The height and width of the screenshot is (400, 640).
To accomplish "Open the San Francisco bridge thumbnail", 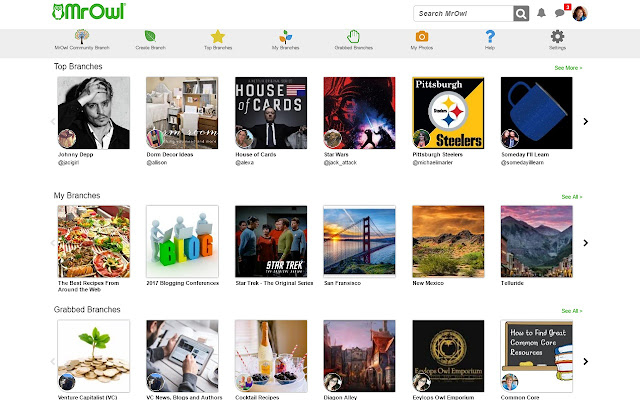I will [360, 242].
